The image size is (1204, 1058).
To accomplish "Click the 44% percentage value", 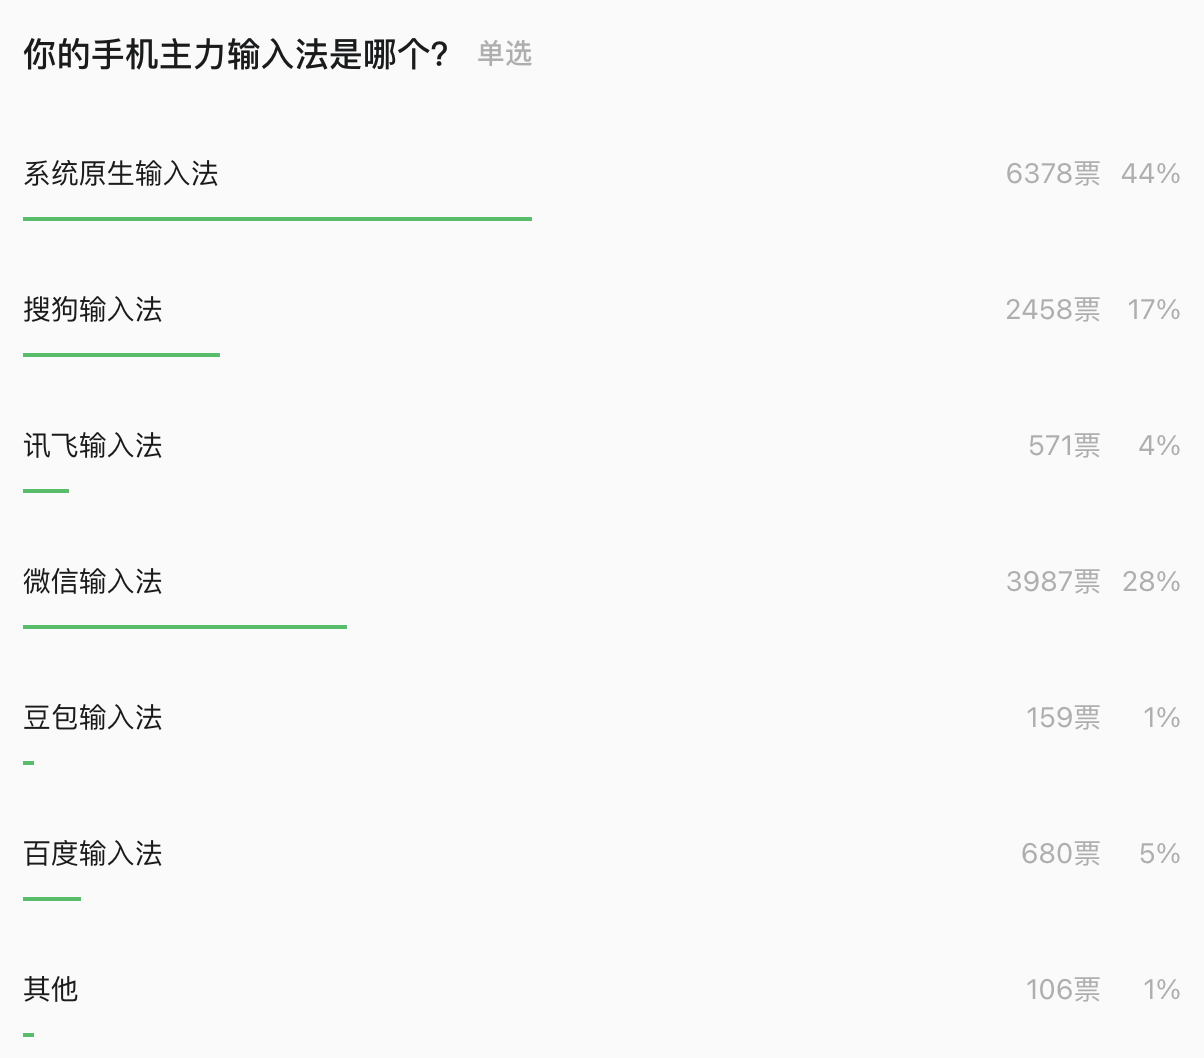I will tap(1151, 174).
